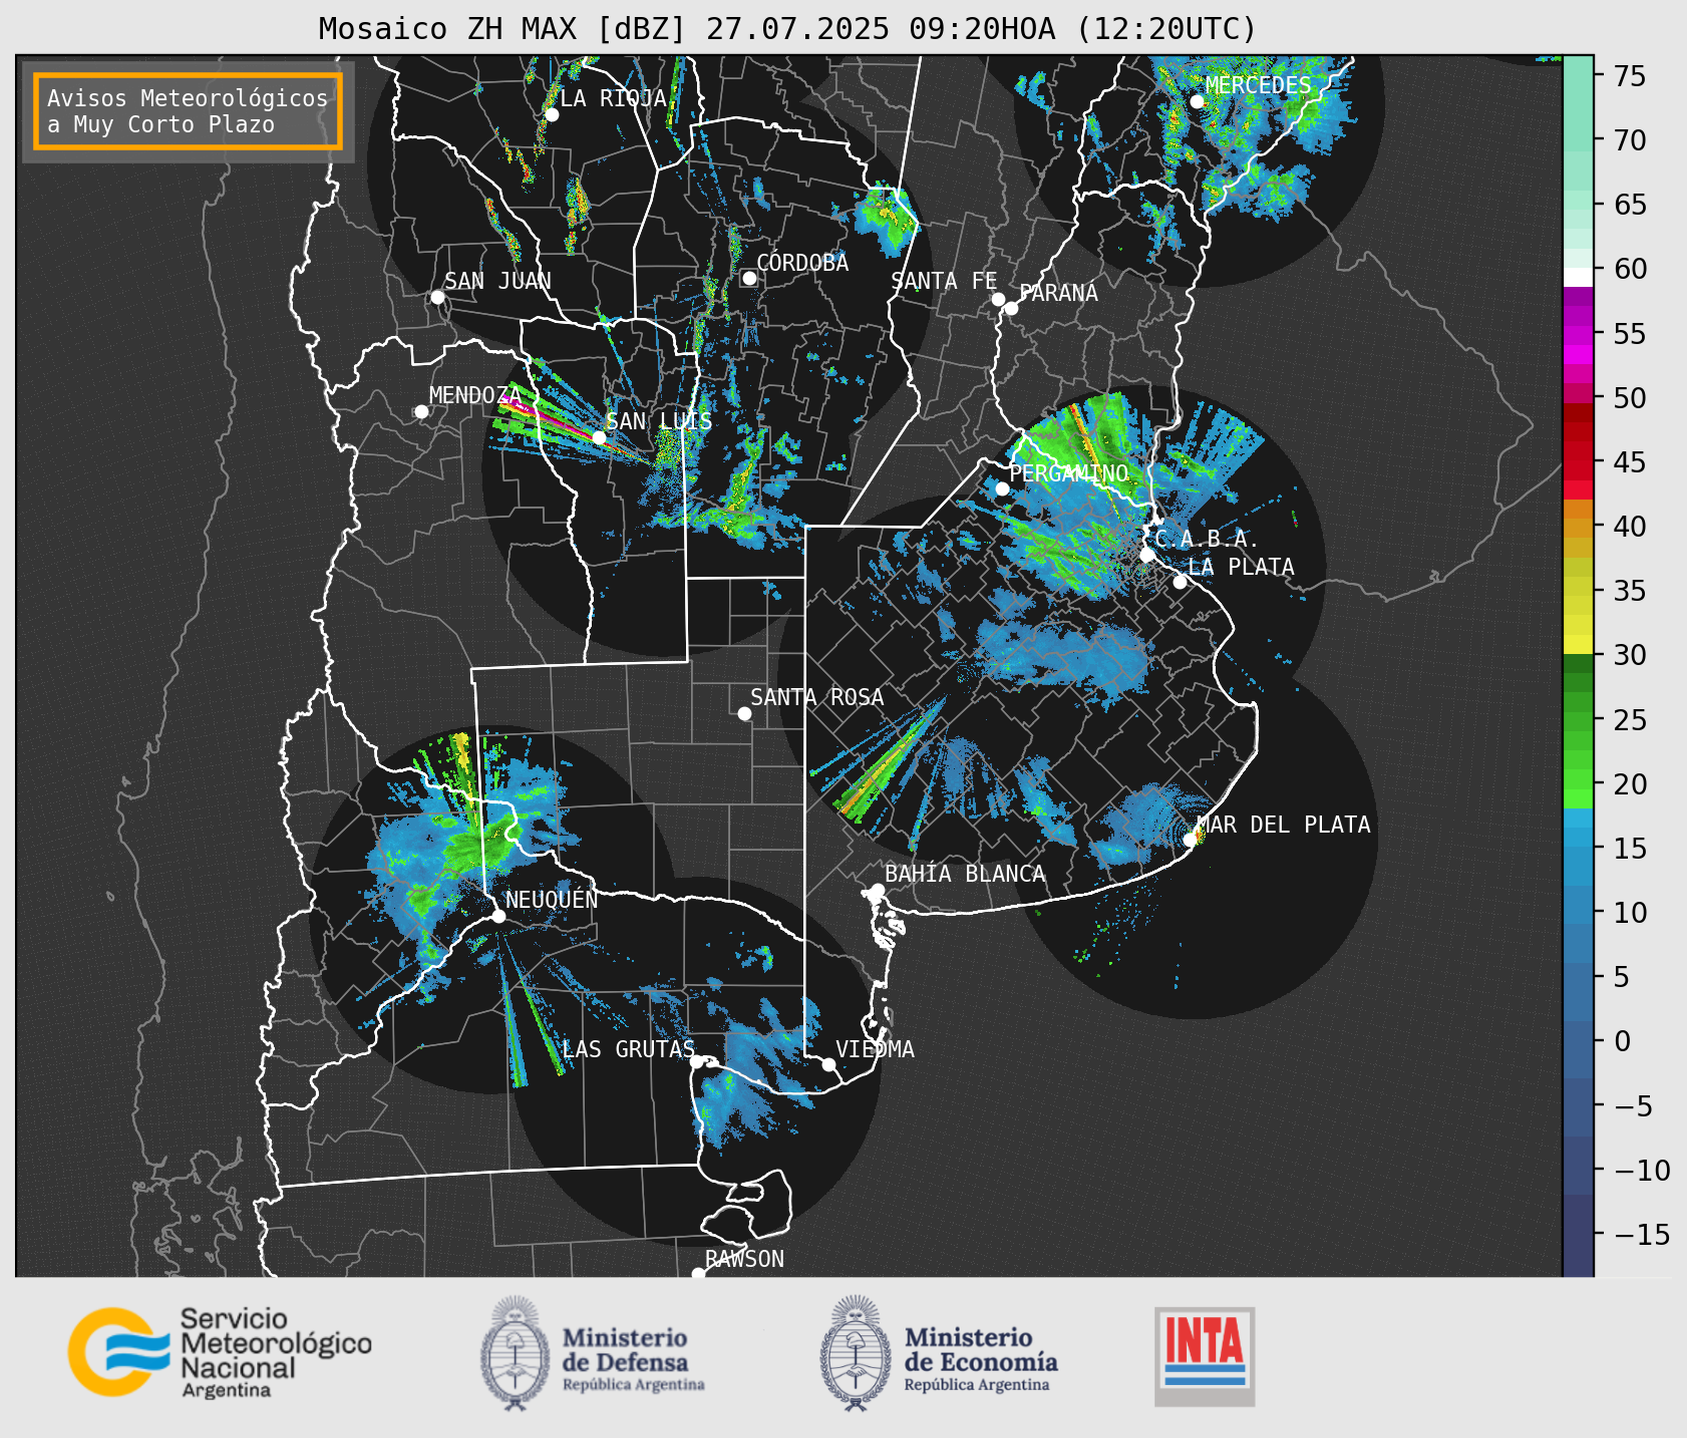This screenshot has height=1438, width=1687.
Task: Click the SANTA ROSA city marker dot
Action: pyautogui.click(x=744, y=713)
